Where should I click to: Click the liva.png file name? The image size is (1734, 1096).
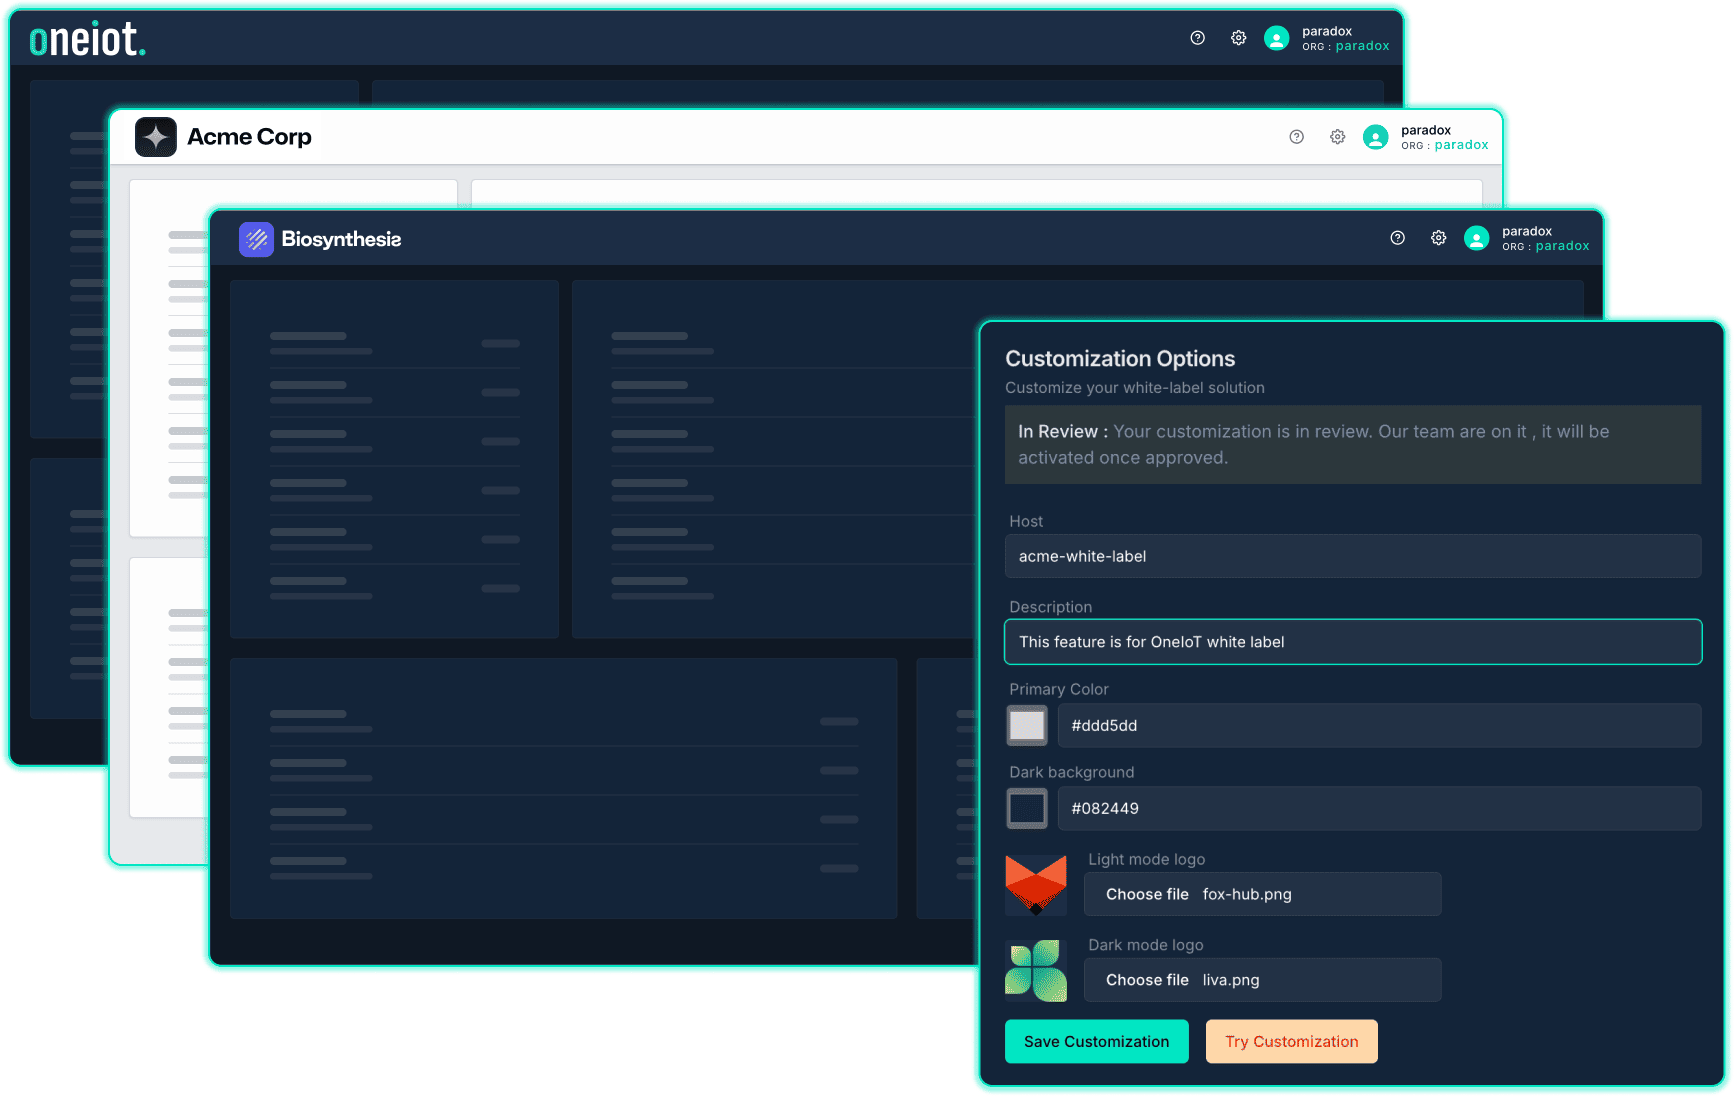point(1231,980)
